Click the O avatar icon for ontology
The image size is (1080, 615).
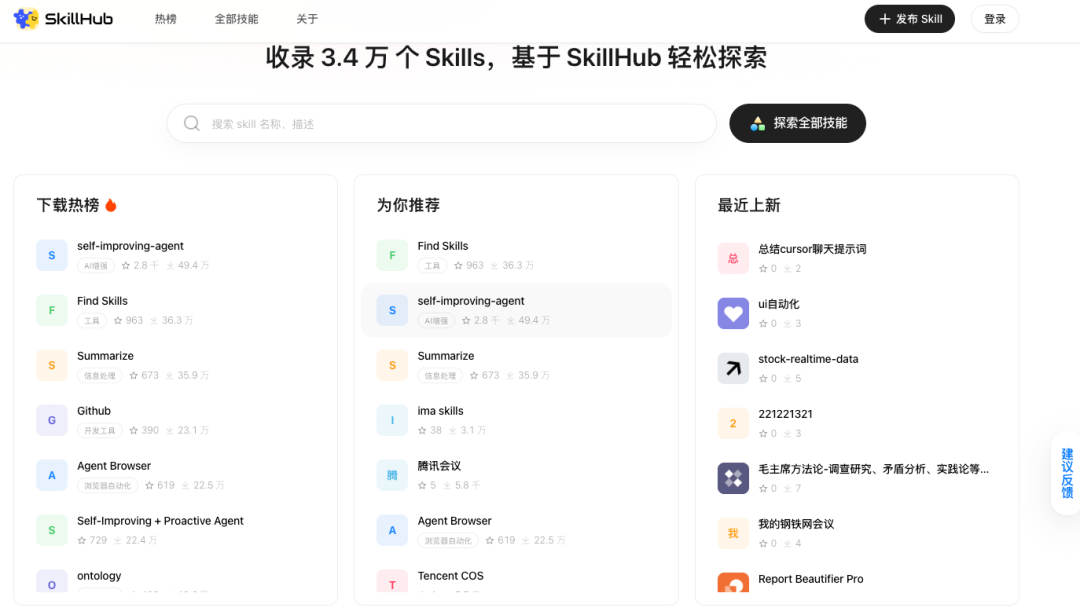pos(52,581)
